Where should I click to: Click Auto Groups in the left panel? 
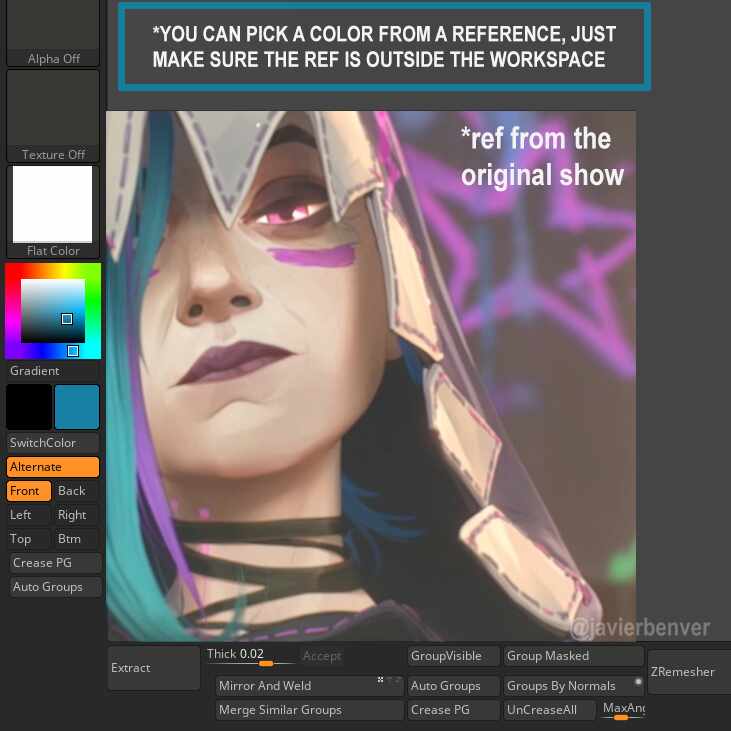[55, 587]
